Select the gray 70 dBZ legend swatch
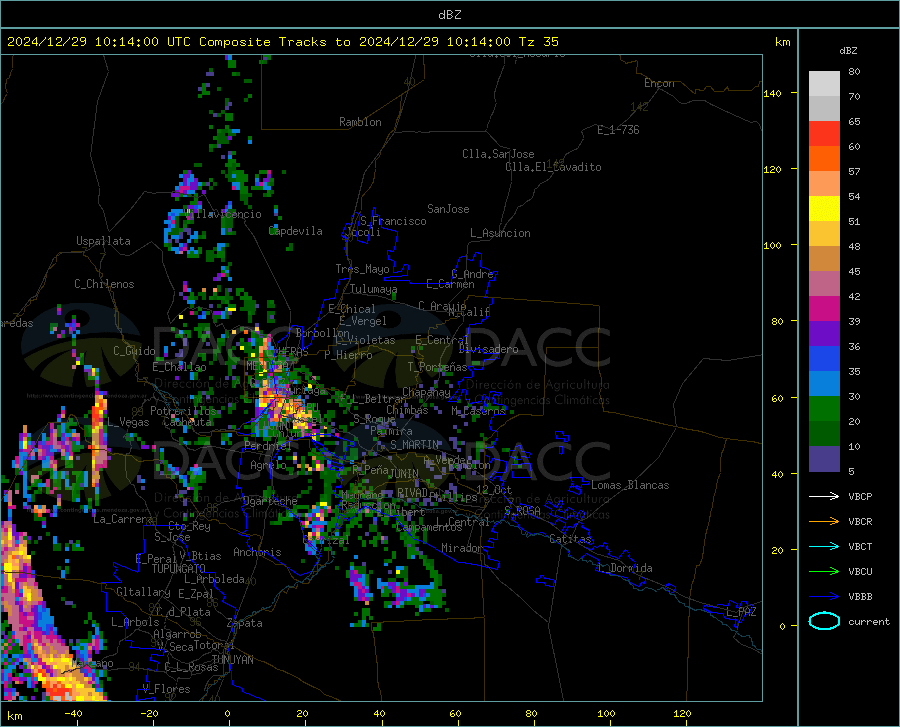The image size is (900, 727). click(x=824, y=108)
